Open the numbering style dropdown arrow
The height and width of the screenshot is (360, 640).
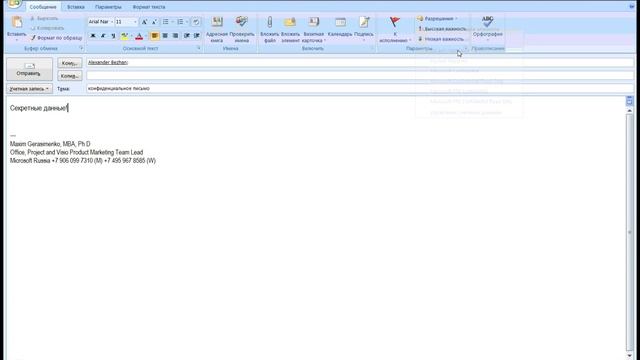pos(187,22)
